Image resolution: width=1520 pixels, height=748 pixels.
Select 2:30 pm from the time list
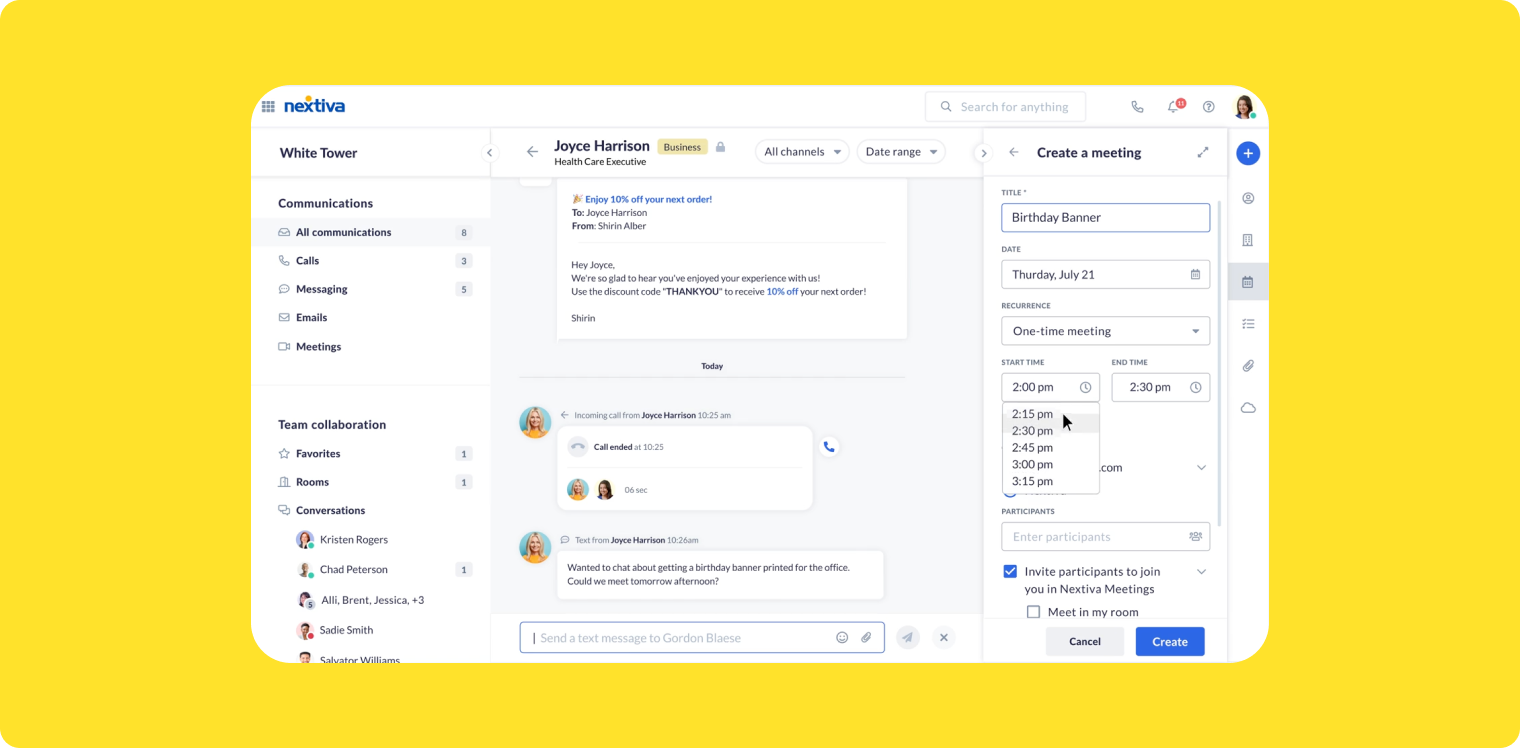pos(1032,430)
